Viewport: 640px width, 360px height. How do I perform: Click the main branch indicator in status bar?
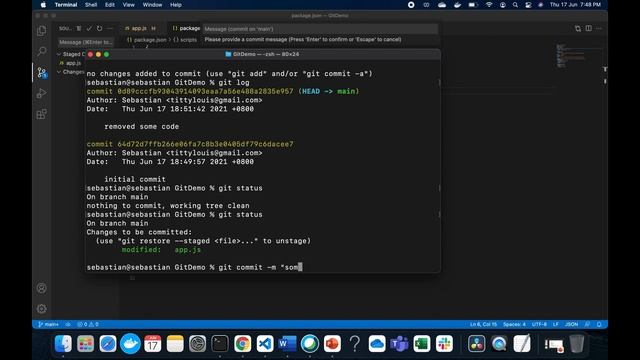pyautogui.click(x=49, y=324)
